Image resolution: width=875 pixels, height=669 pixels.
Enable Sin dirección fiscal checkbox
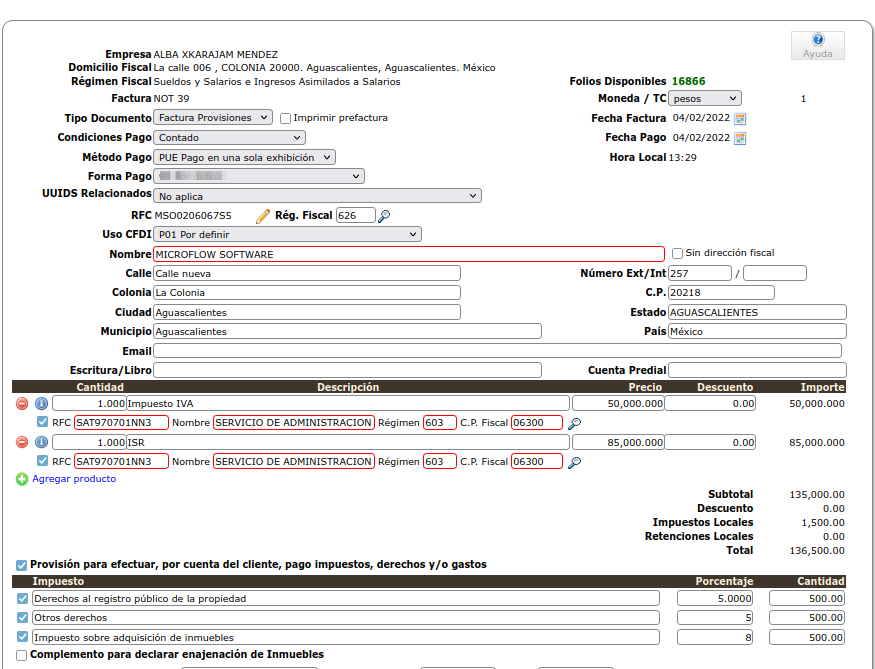[x=677, y=253]
